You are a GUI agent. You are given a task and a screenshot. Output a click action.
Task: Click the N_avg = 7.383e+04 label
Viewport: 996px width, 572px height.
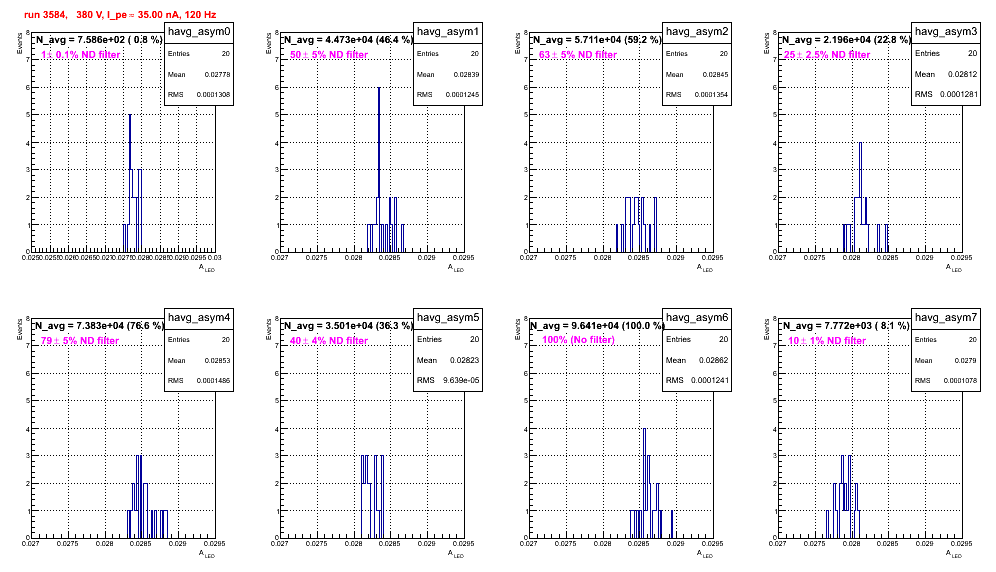click(x=99, y=325)
